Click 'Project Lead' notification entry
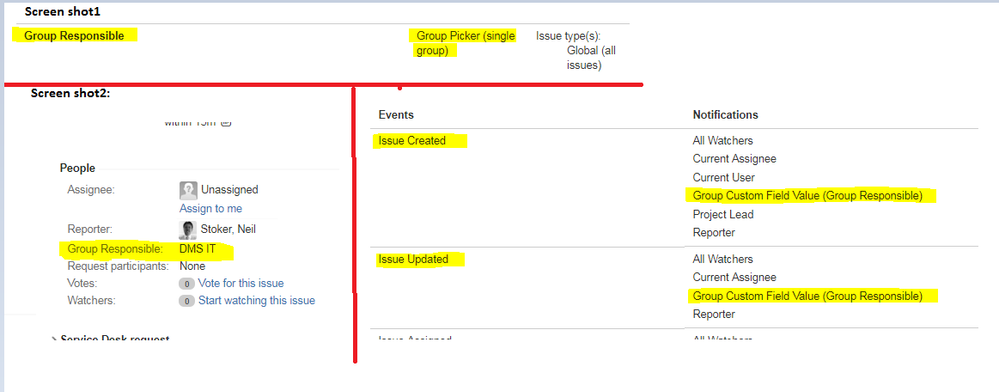 [x=723, y=214]
